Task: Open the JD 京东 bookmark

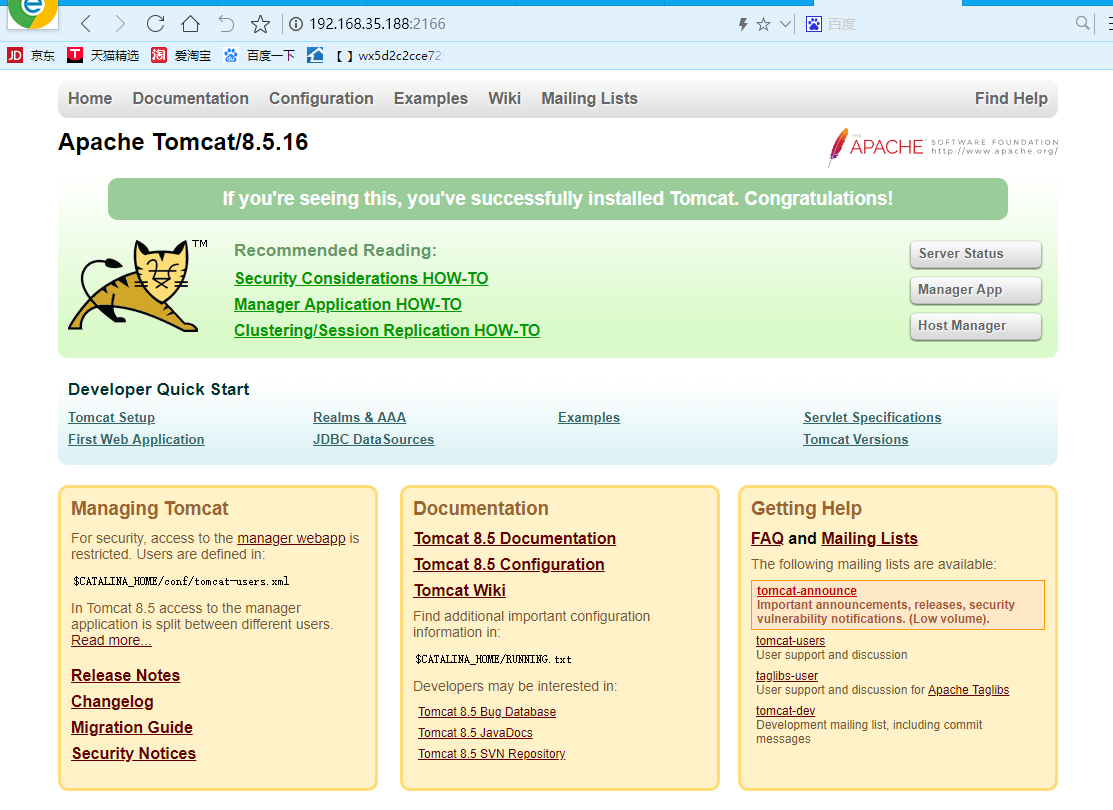Action: tap(31, 55)
